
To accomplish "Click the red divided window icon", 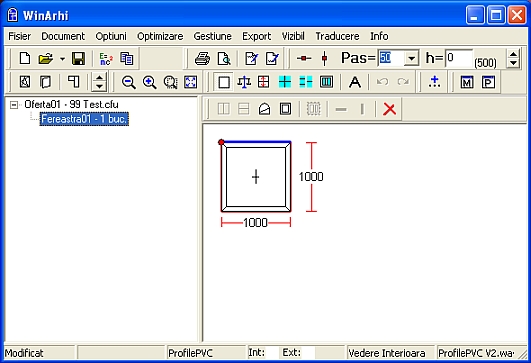I will tap(263, 82).
